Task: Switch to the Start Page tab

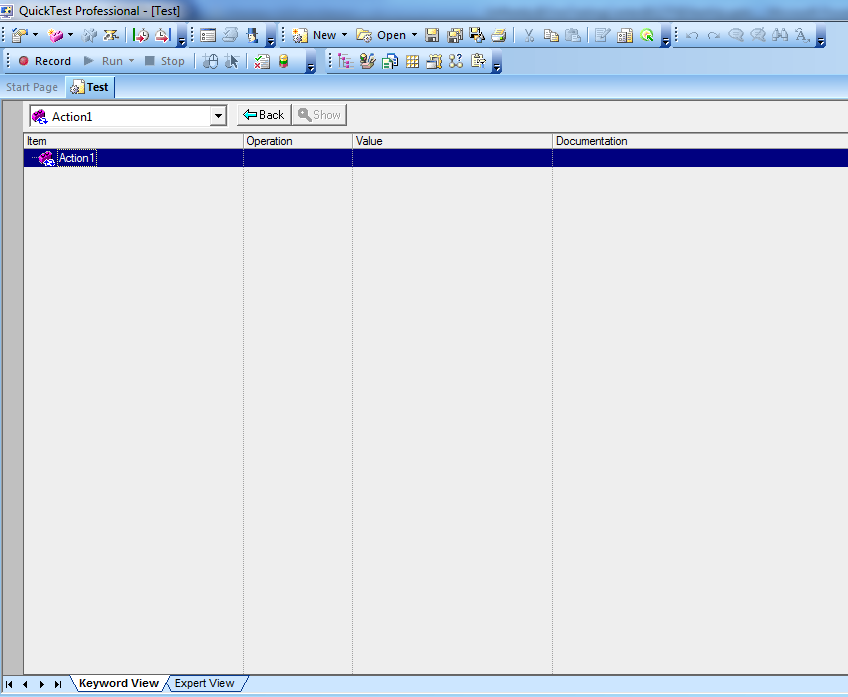Action: 32,87
